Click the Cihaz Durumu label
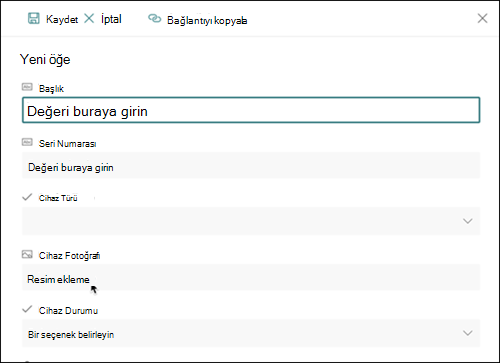This screenshot has height=363, width=500. [68, 311]
